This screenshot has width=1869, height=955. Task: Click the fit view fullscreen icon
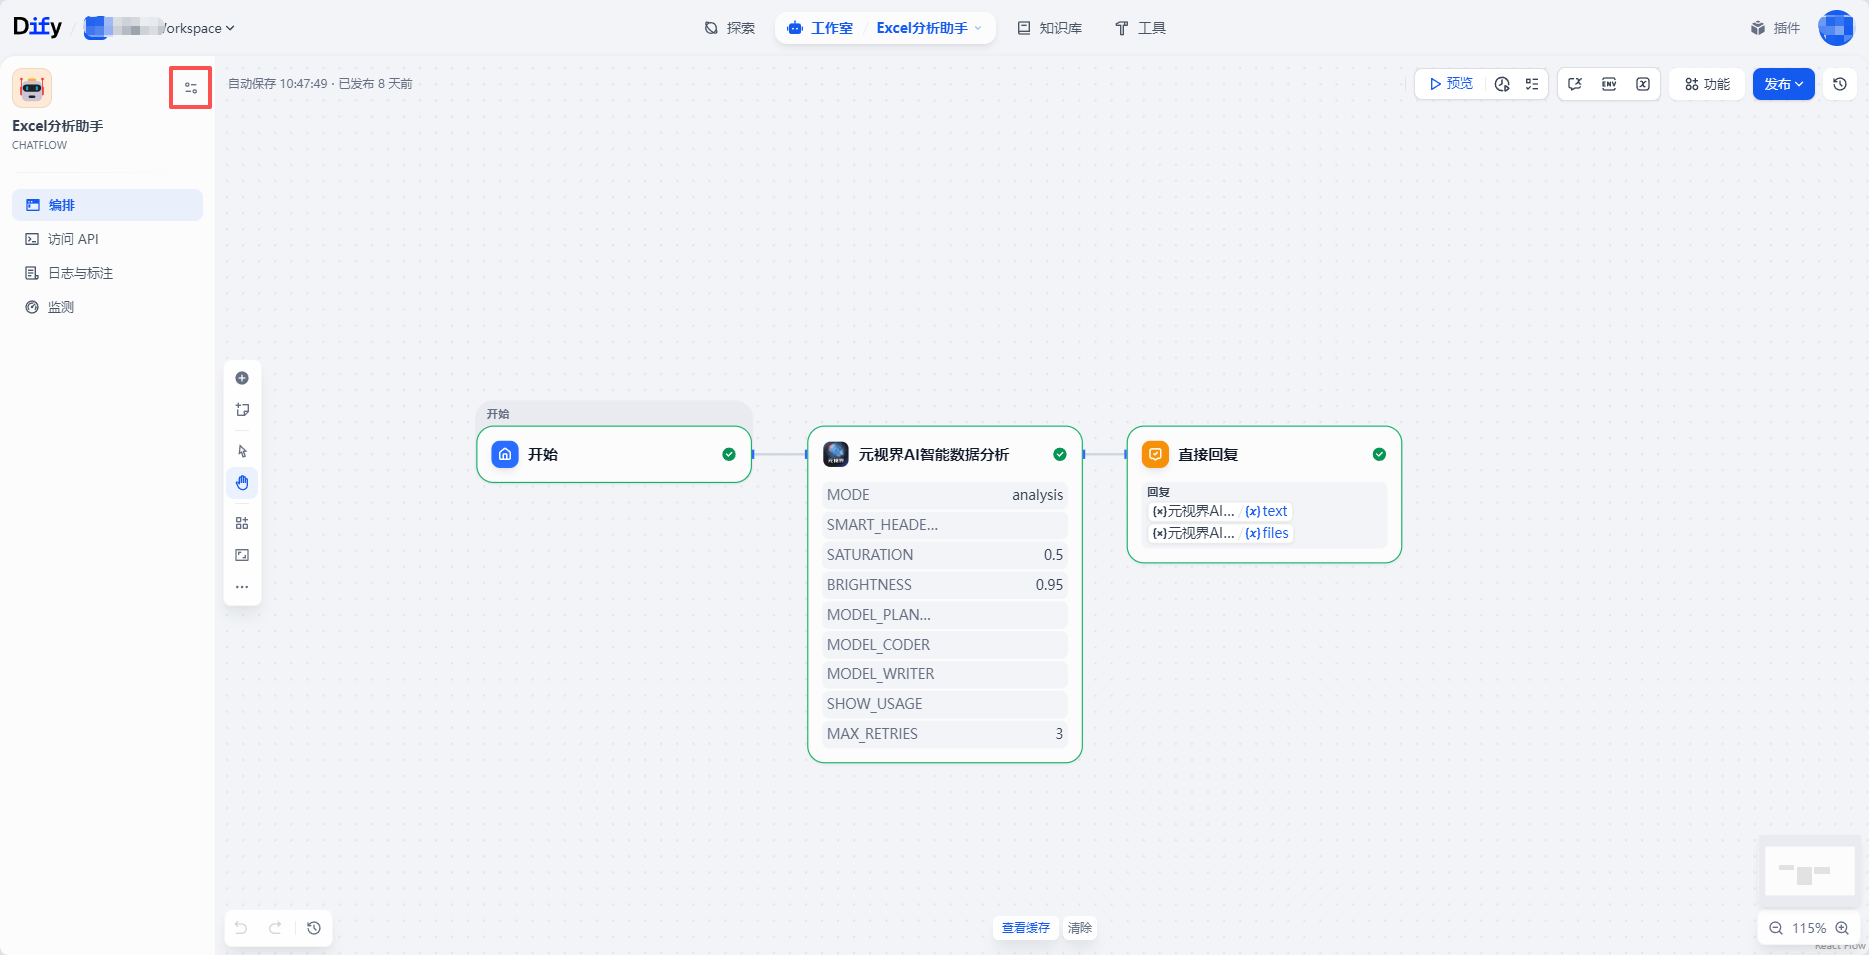tap(242, 555)
